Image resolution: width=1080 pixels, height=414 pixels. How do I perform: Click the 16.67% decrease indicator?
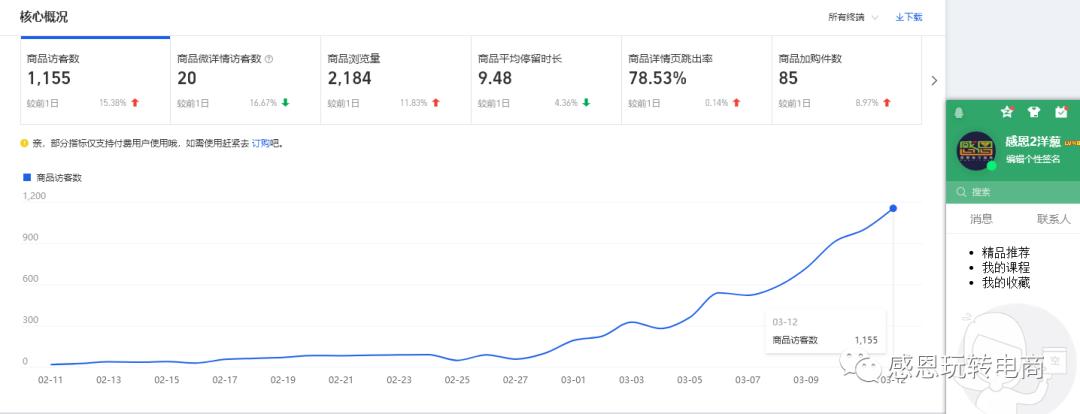coord(269,103)
